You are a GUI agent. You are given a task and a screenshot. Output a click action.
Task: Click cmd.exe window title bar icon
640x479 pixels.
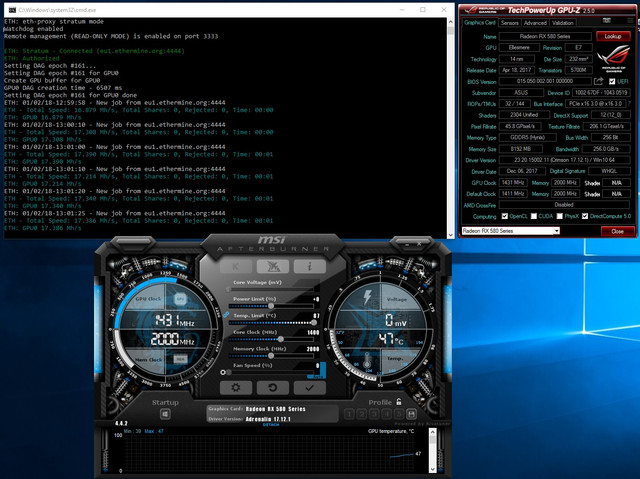tap(12, 10)
